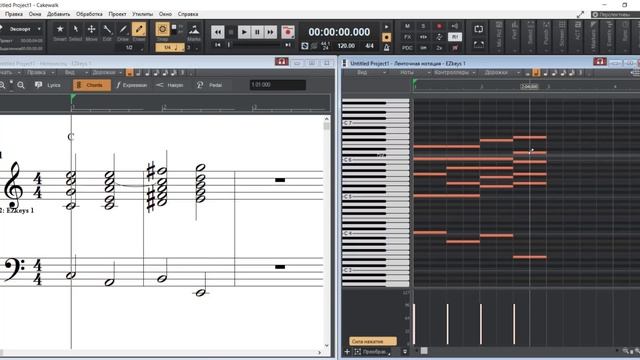Screen dimensions: 640x360
Task: Open the Утилиты menu
Action: pos(142,14)
